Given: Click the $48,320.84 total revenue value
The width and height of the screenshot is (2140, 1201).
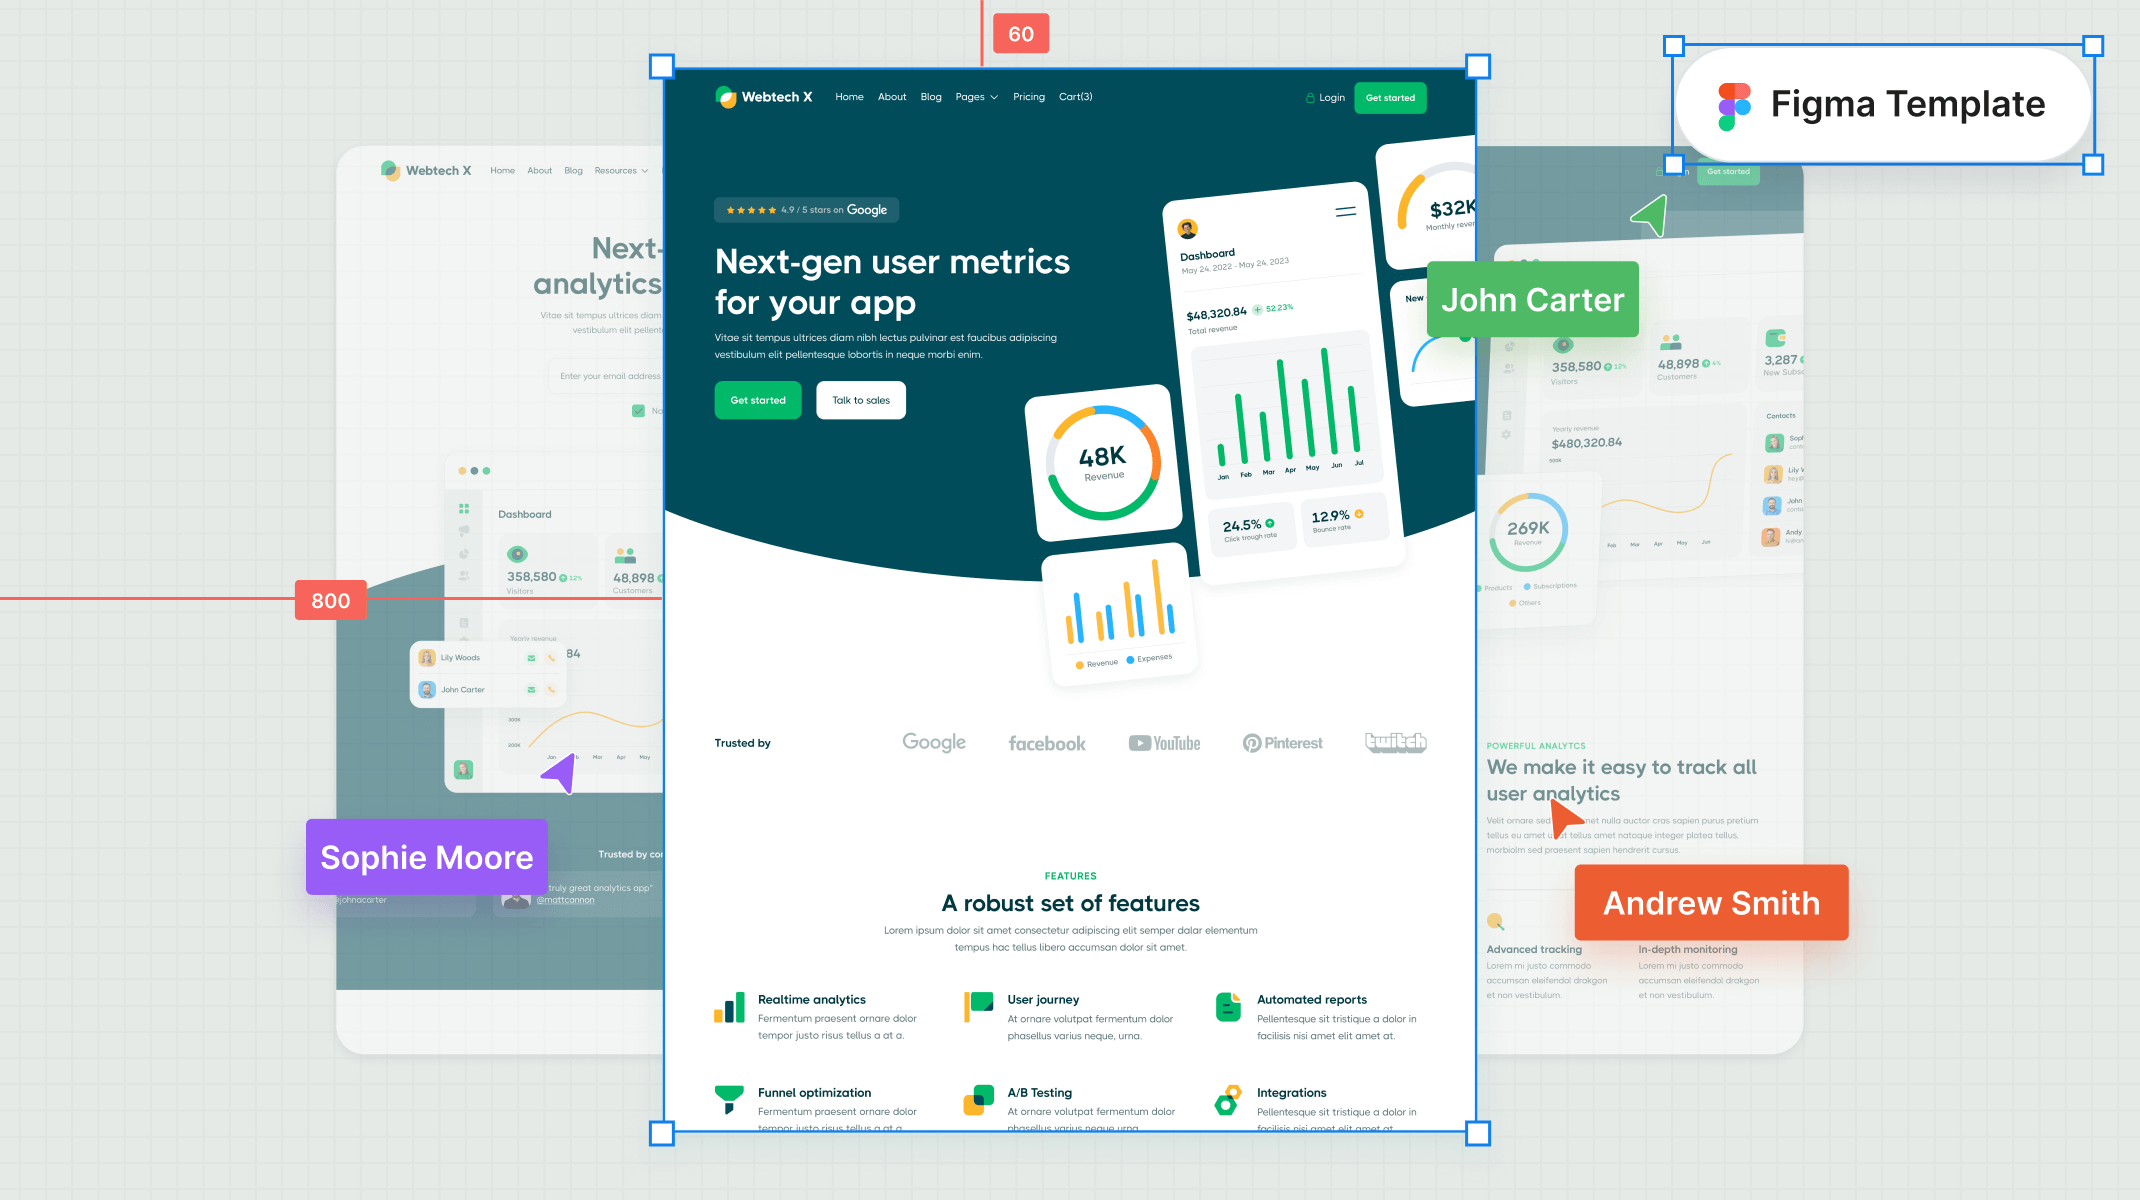Looking at the screenshot, I should point(1217,314).
